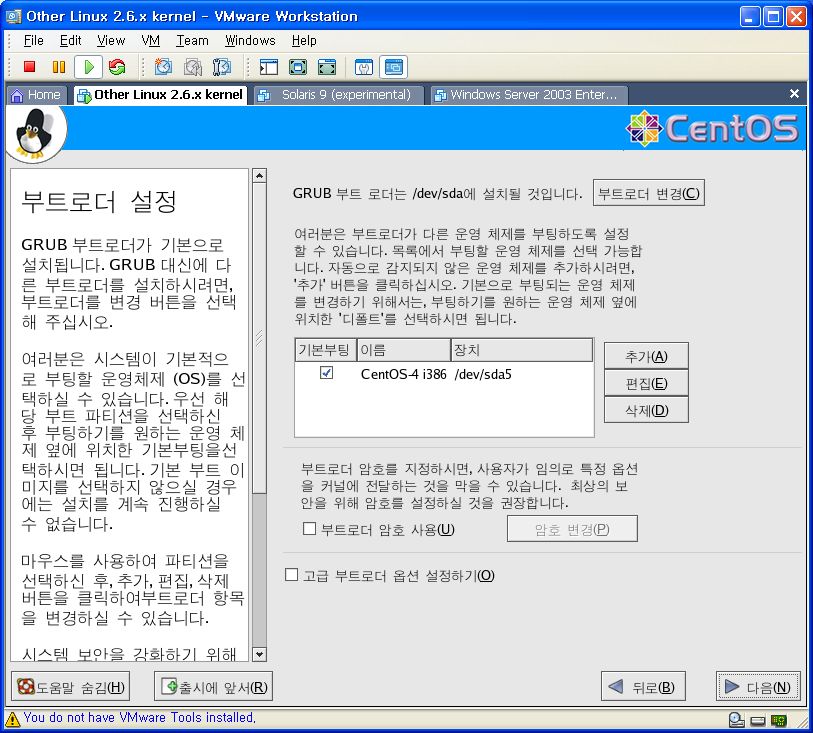Click the green Power On play icon

[x=89, y=67]
